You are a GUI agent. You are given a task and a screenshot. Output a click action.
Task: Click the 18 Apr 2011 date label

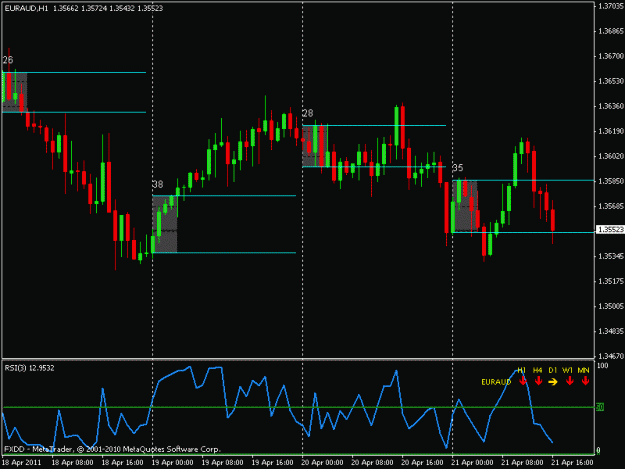[x=21, y=463]
